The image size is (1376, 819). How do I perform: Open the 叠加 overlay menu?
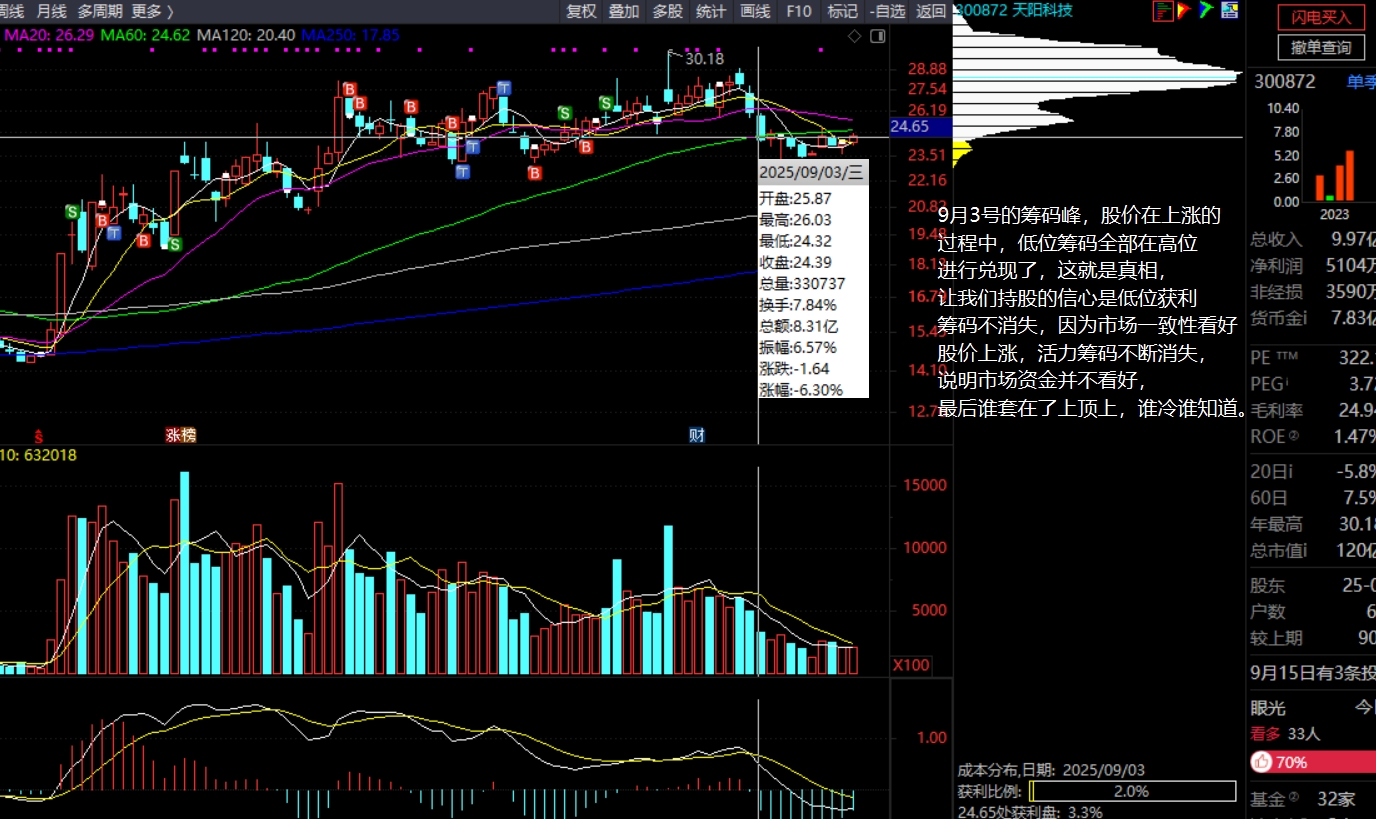[624, 11]
